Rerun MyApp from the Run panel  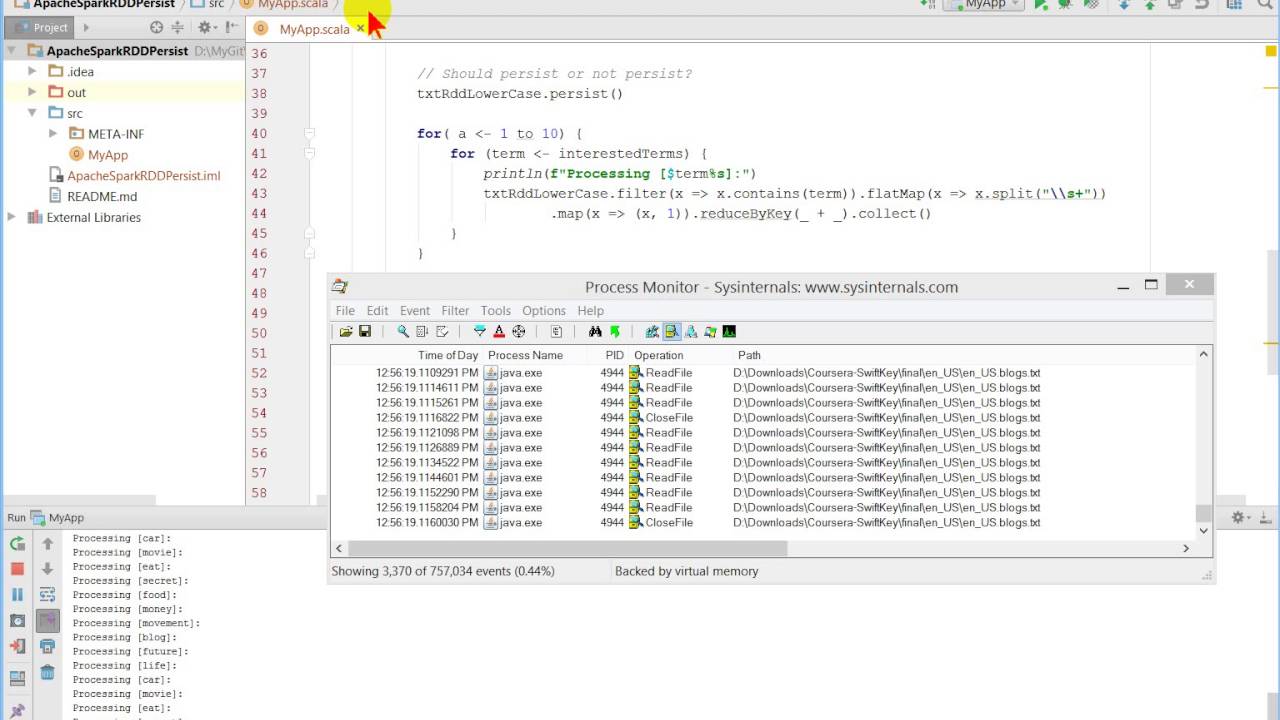pos(17,544)
